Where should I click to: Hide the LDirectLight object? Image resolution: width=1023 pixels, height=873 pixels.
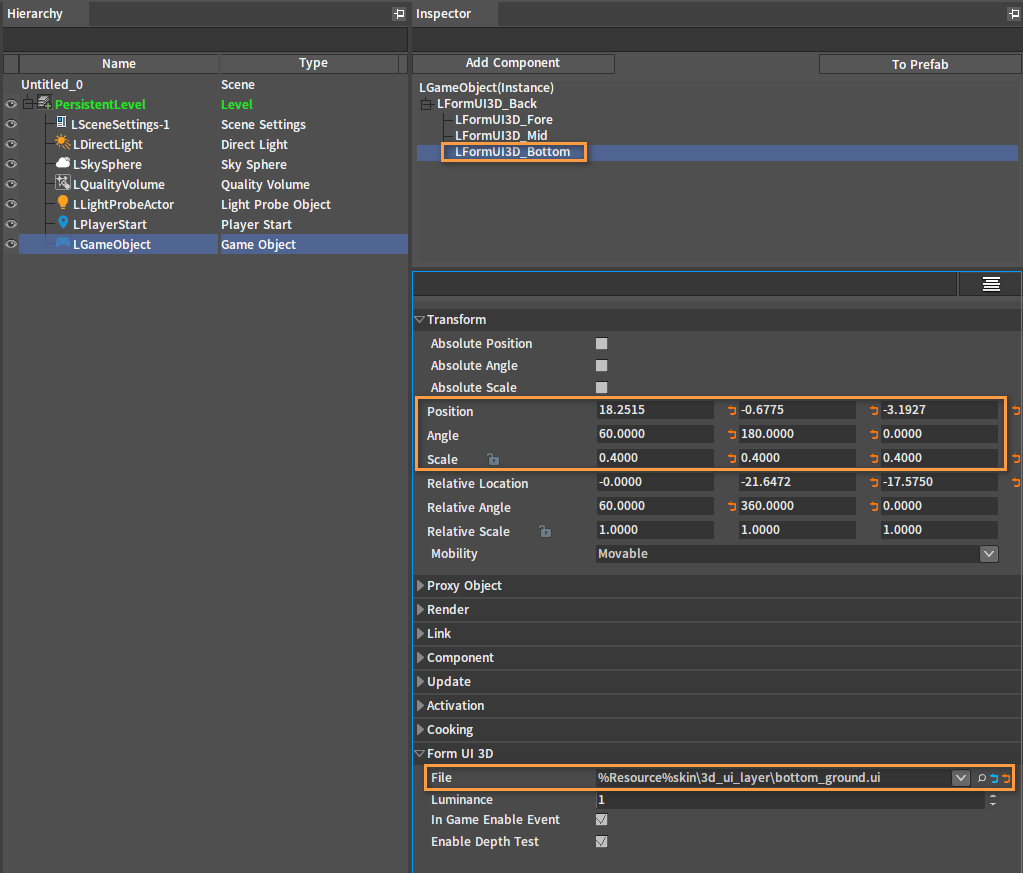[x=11, y=144]
